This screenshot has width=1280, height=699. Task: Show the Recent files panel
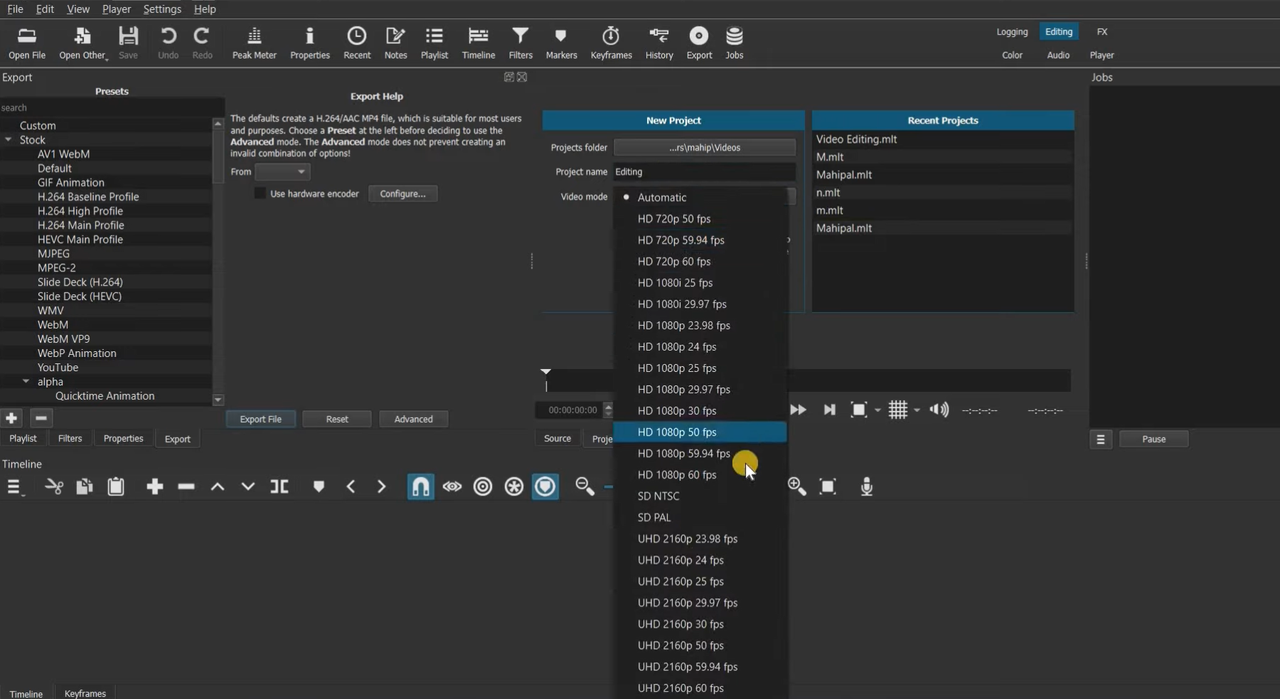coord(356,43)
